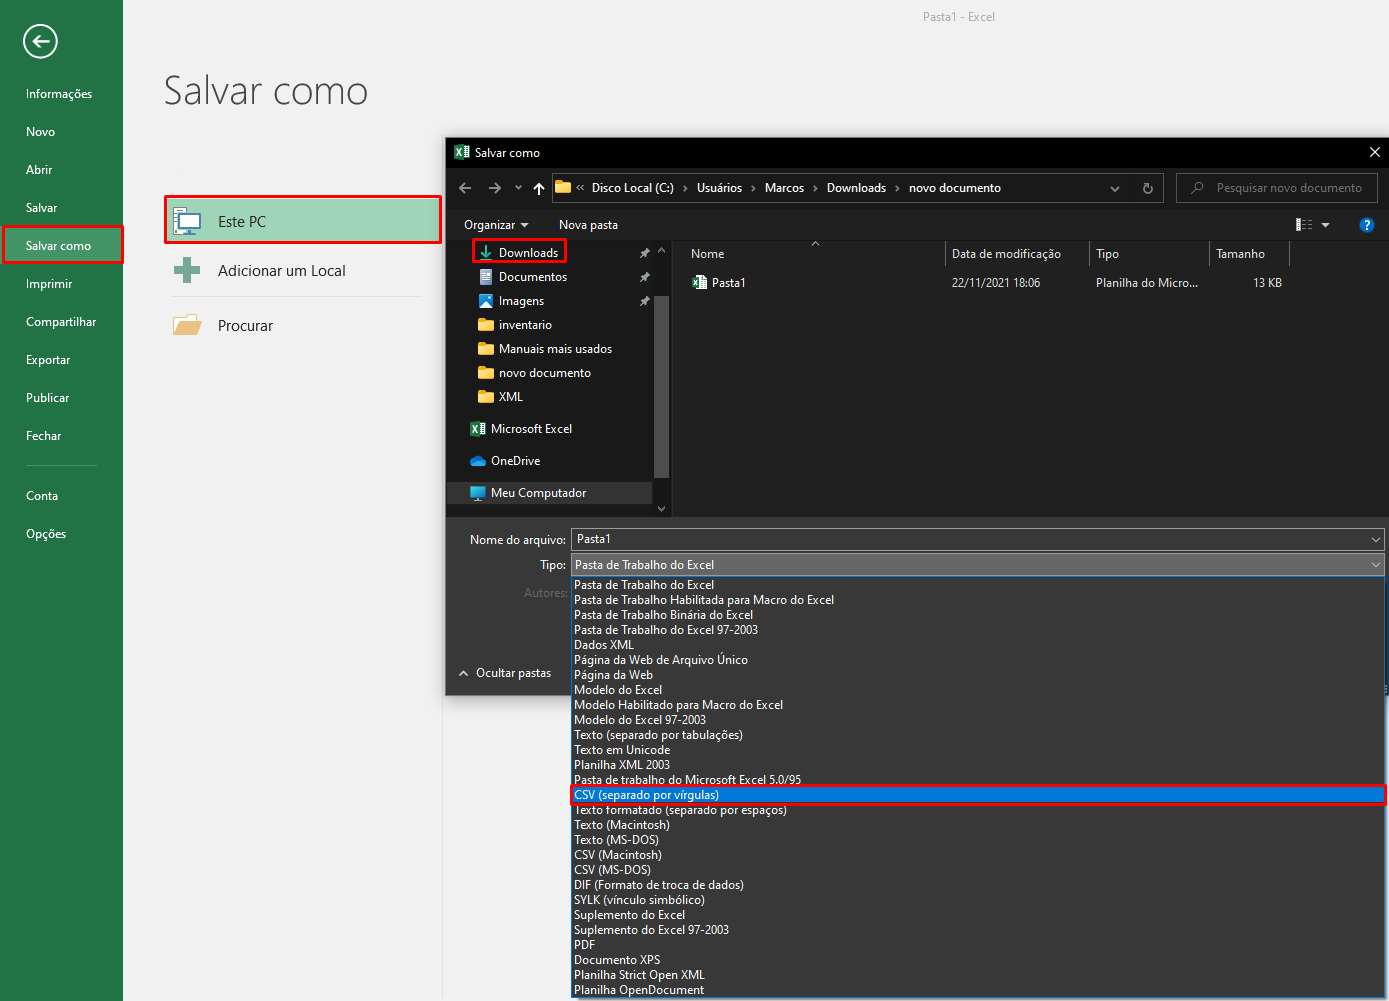This screenshot has width=1389, height=1001.
Task: Click the Tamanho column header
Action: pyautogui.click(x=1249, y=254)
